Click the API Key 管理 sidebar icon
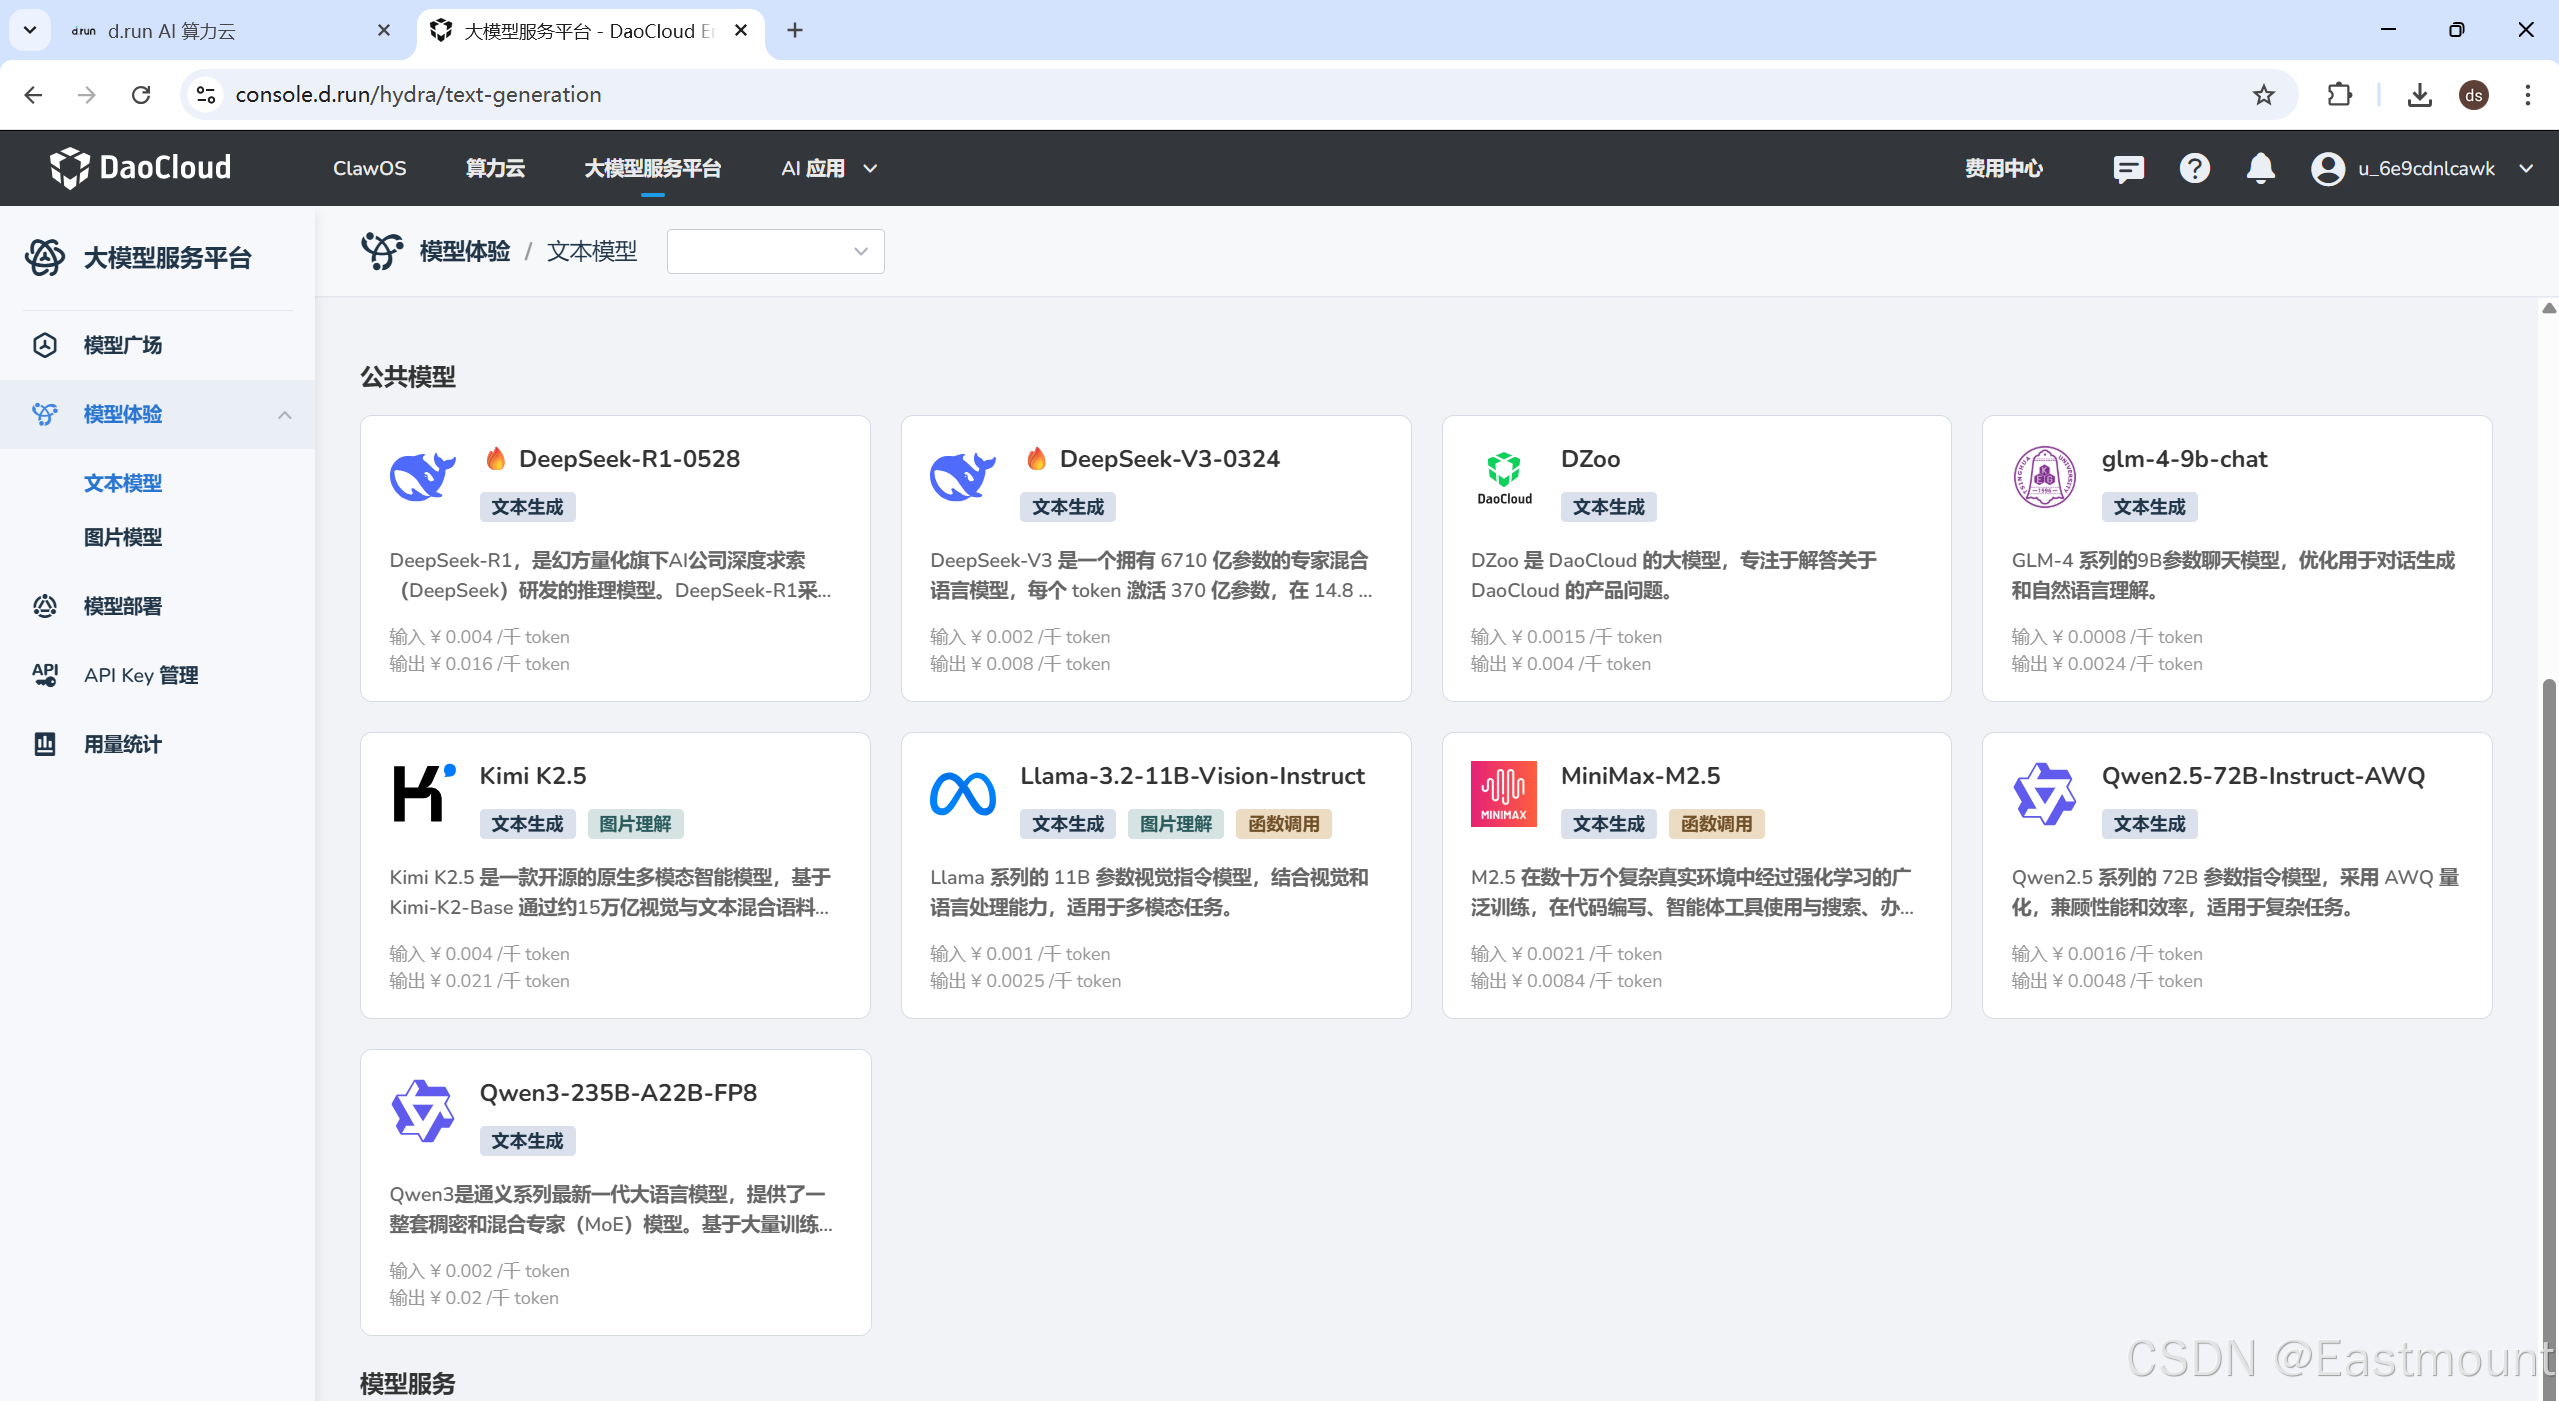This screenshot has width=2559, height=1401. pyautogui.click(x=45, y=675)
